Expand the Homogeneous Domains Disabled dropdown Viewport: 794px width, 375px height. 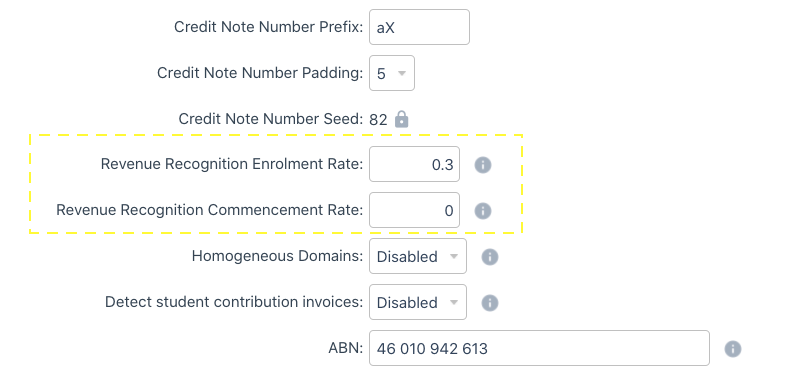click(418, 257)
